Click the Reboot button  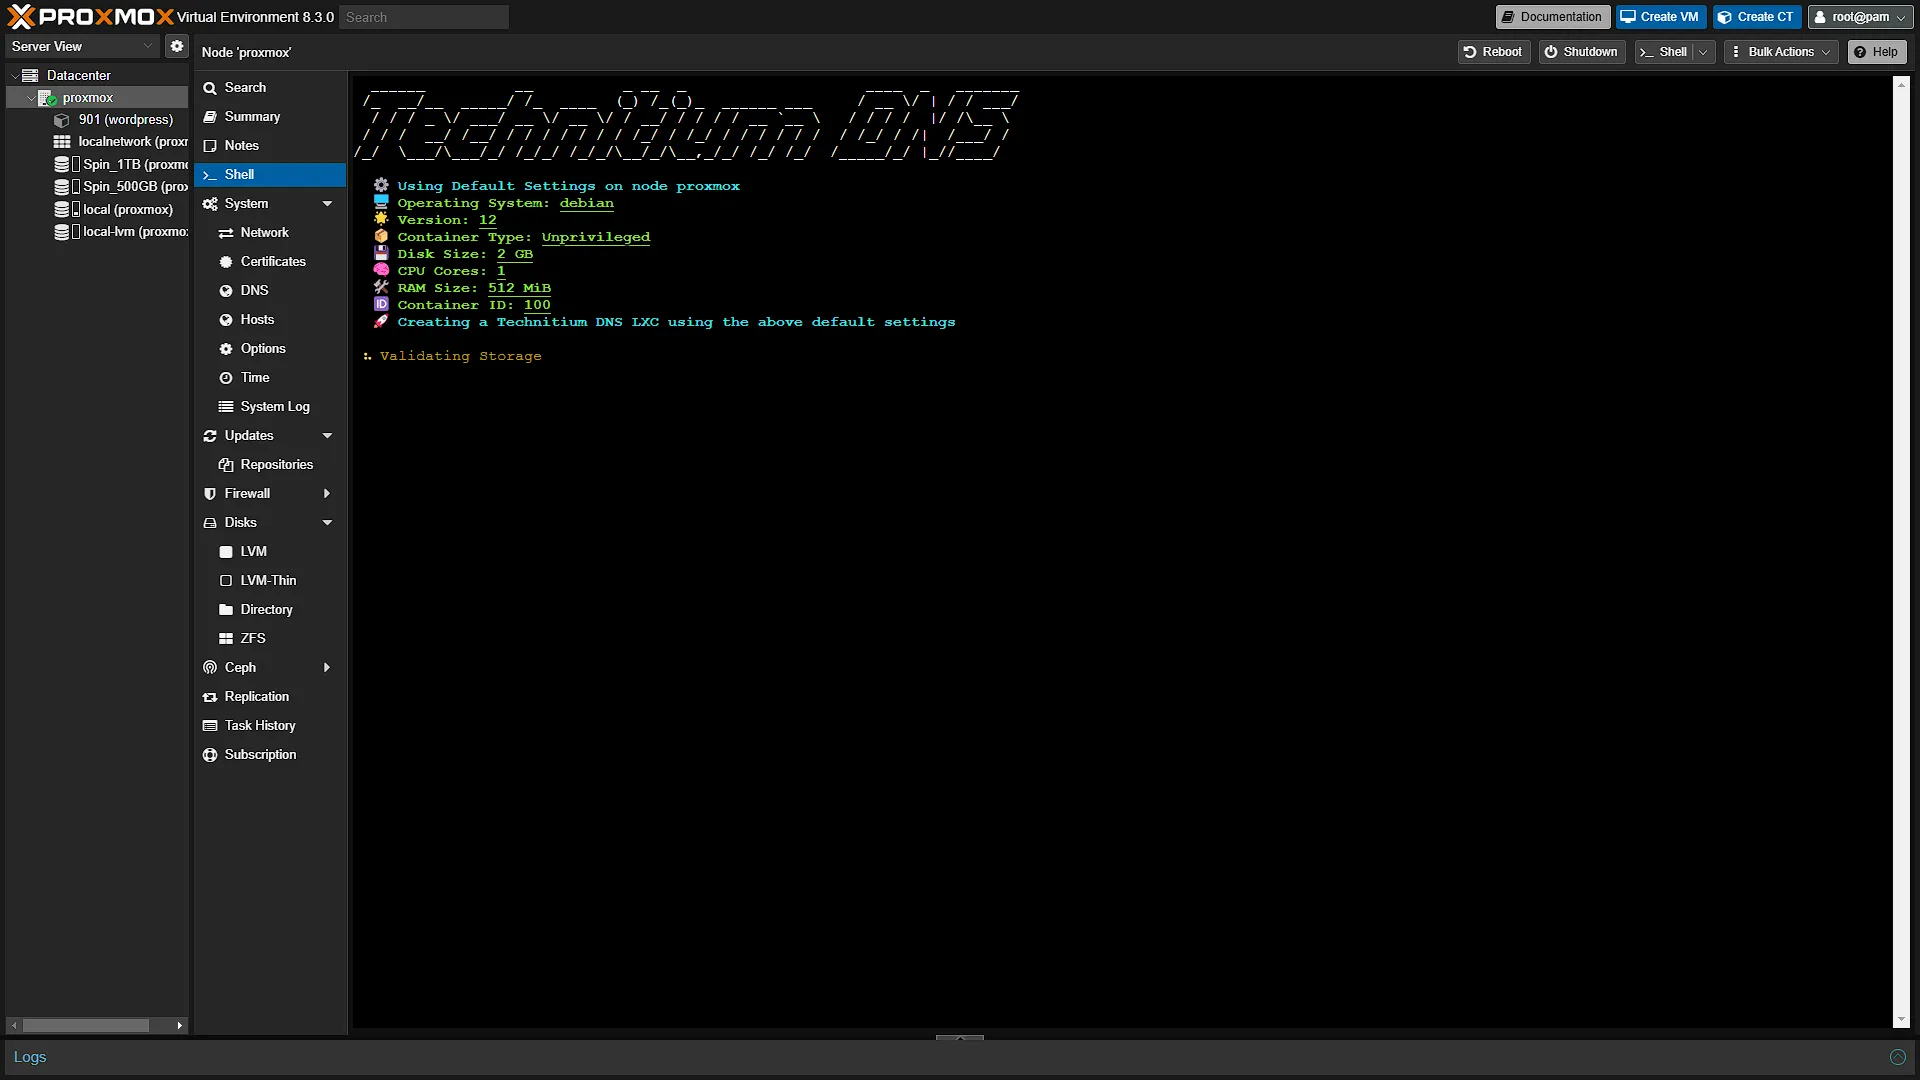[1493, 52]
